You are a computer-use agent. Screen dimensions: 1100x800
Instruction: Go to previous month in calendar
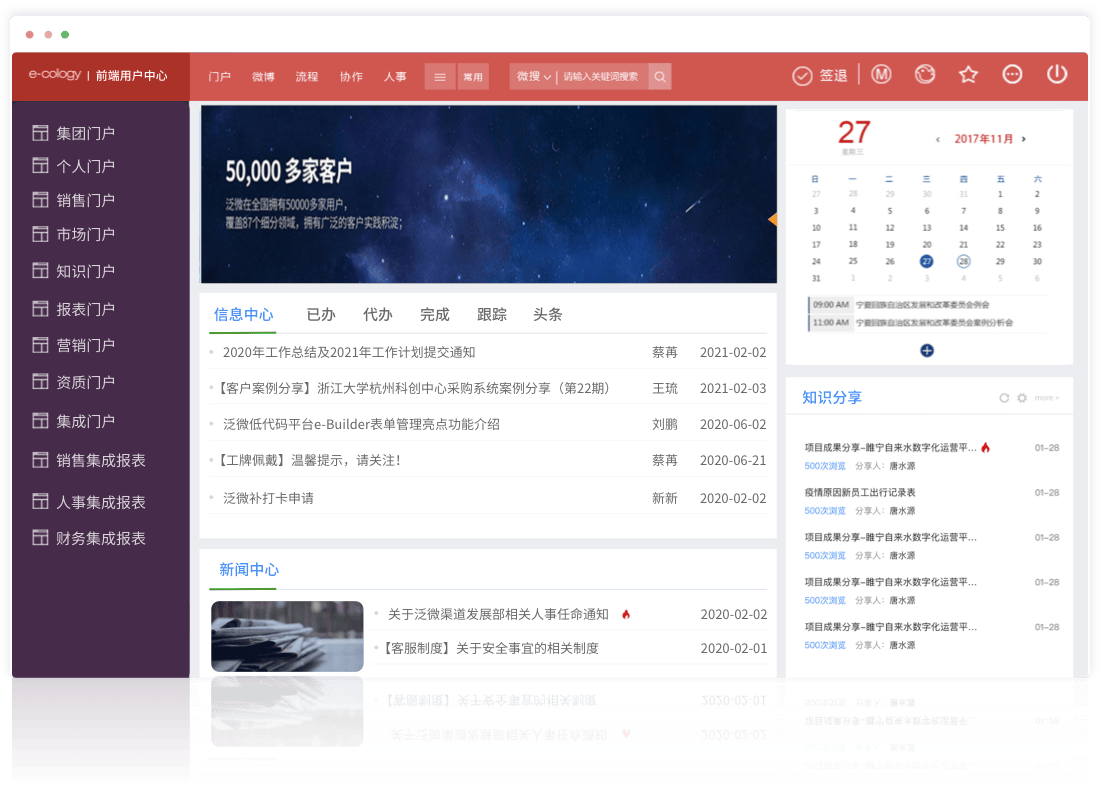tap(937, 140)
